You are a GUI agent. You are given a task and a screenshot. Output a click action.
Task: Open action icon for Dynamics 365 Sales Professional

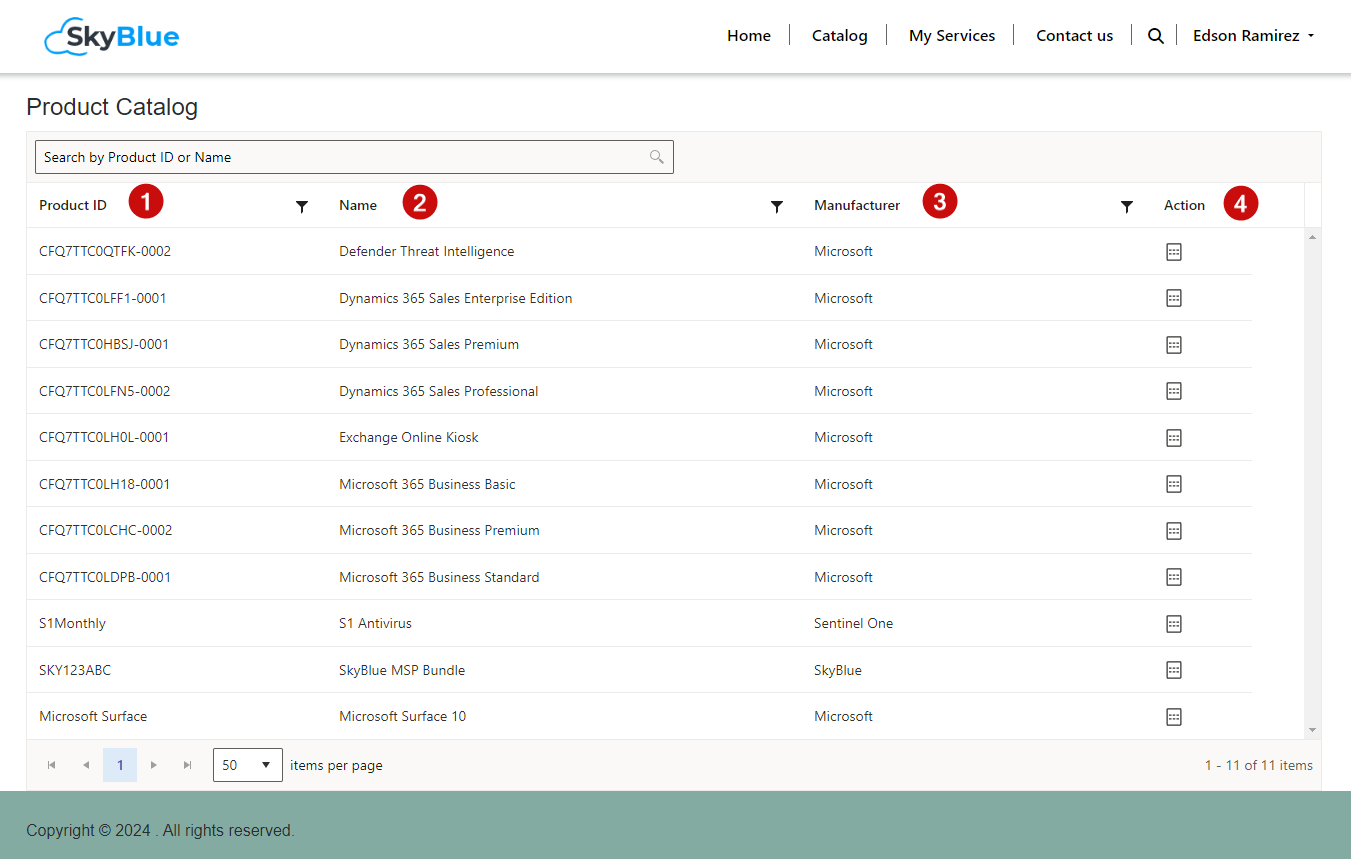1174,391
